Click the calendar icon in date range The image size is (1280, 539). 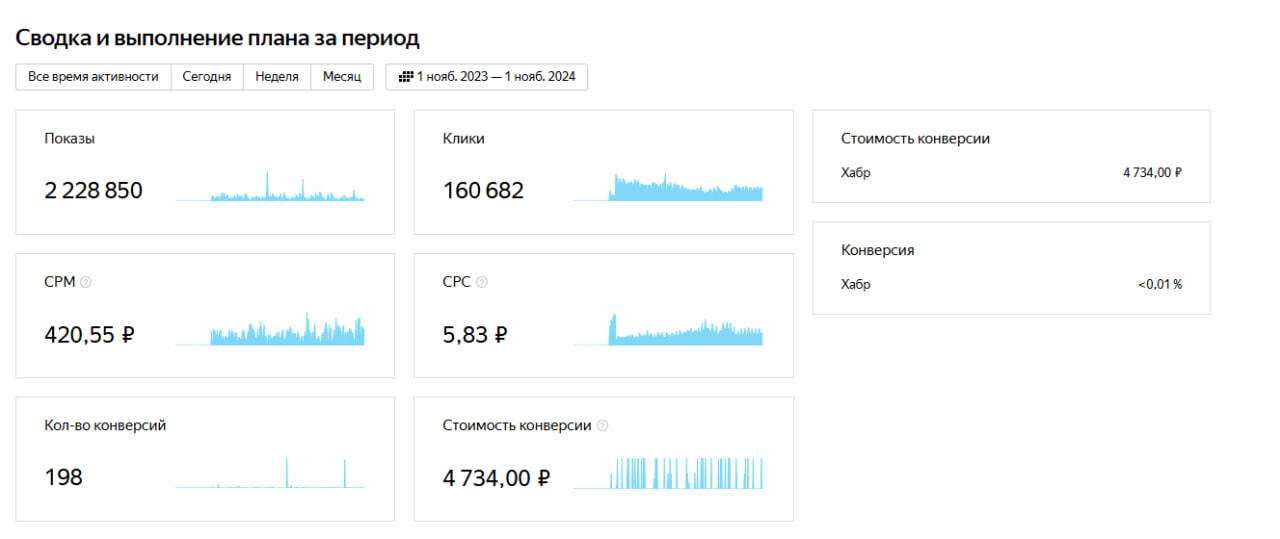point(406,77)
